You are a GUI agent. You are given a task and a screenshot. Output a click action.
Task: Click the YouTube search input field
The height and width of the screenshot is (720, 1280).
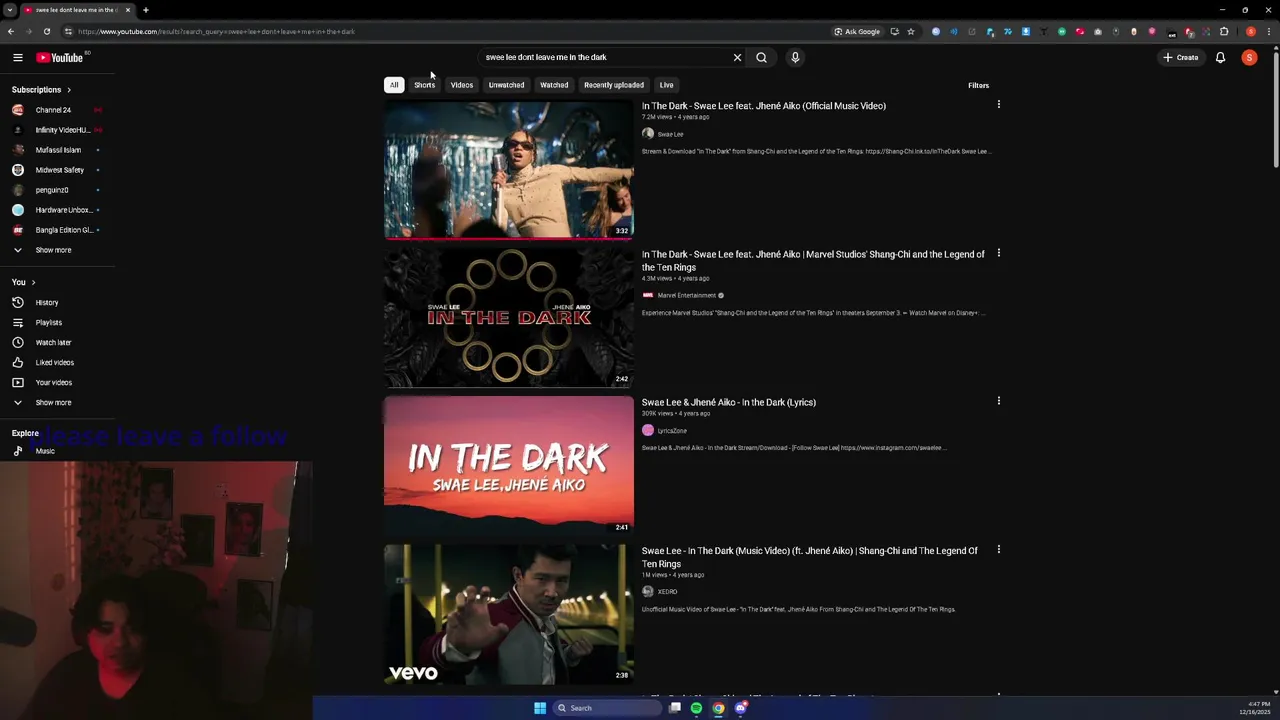coord(605,58)
